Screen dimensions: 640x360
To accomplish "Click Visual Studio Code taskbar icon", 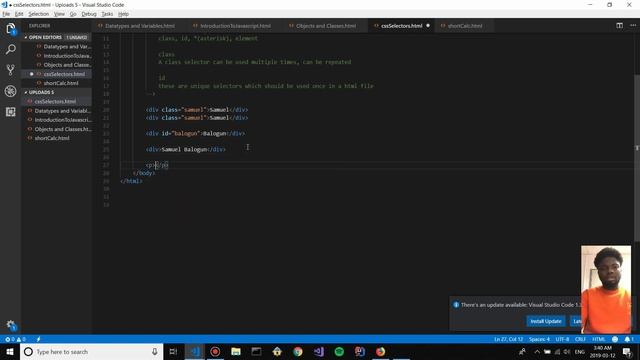I will point(195,351).
